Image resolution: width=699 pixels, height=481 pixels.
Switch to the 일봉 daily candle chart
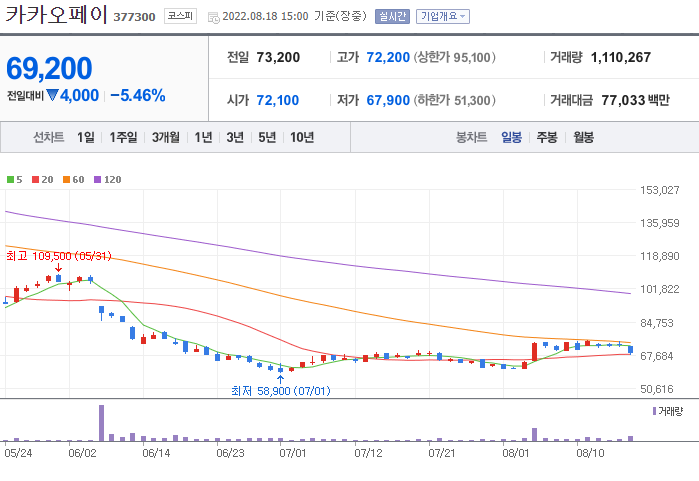pos(511,137)
